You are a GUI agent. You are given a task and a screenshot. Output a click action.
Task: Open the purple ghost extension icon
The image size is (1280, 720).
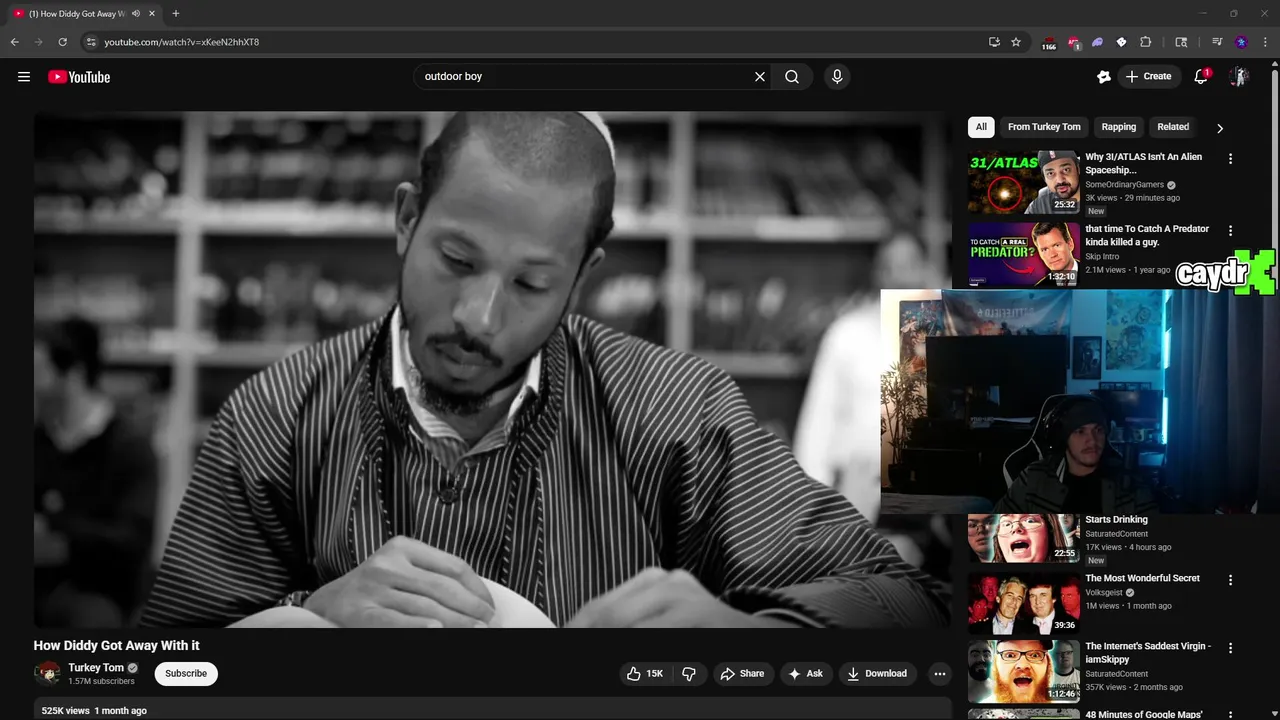click(1097, 42)
